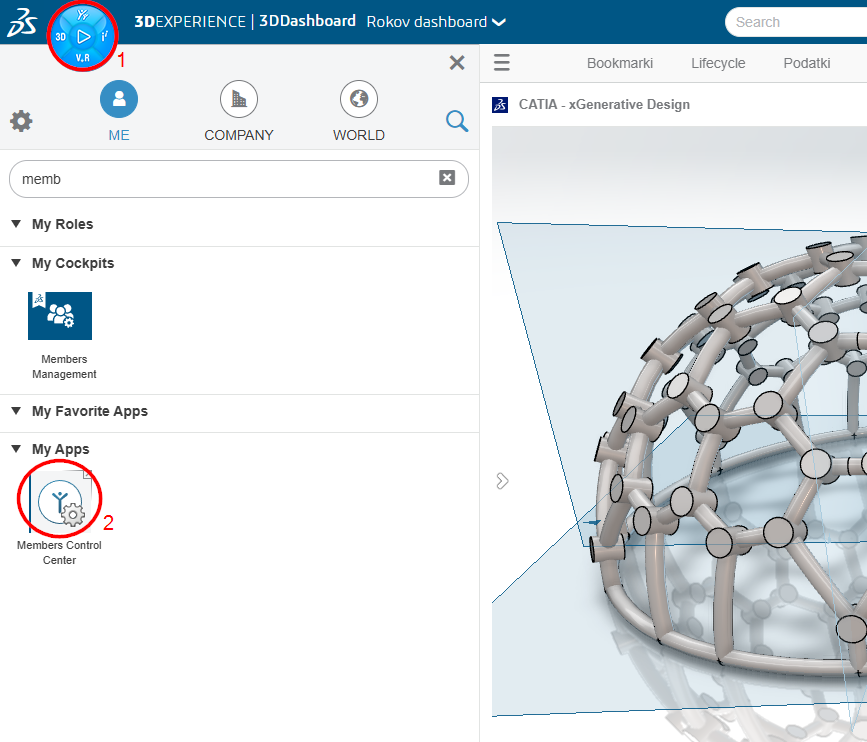Switch to the WORLD tab
Viewport: 867px width, 742px height.
(359, 111)
